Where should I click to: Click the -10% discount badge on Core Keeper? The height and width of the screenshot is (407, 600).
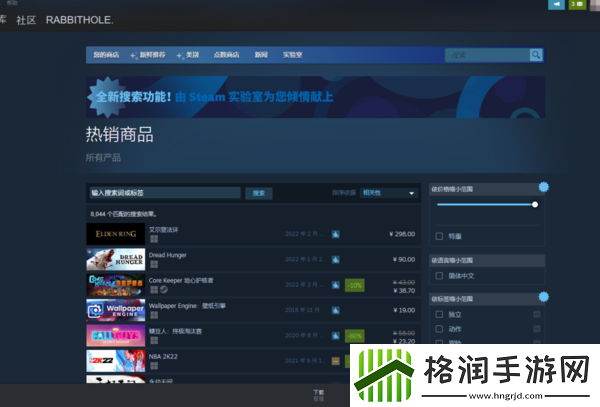click(355, 285)
